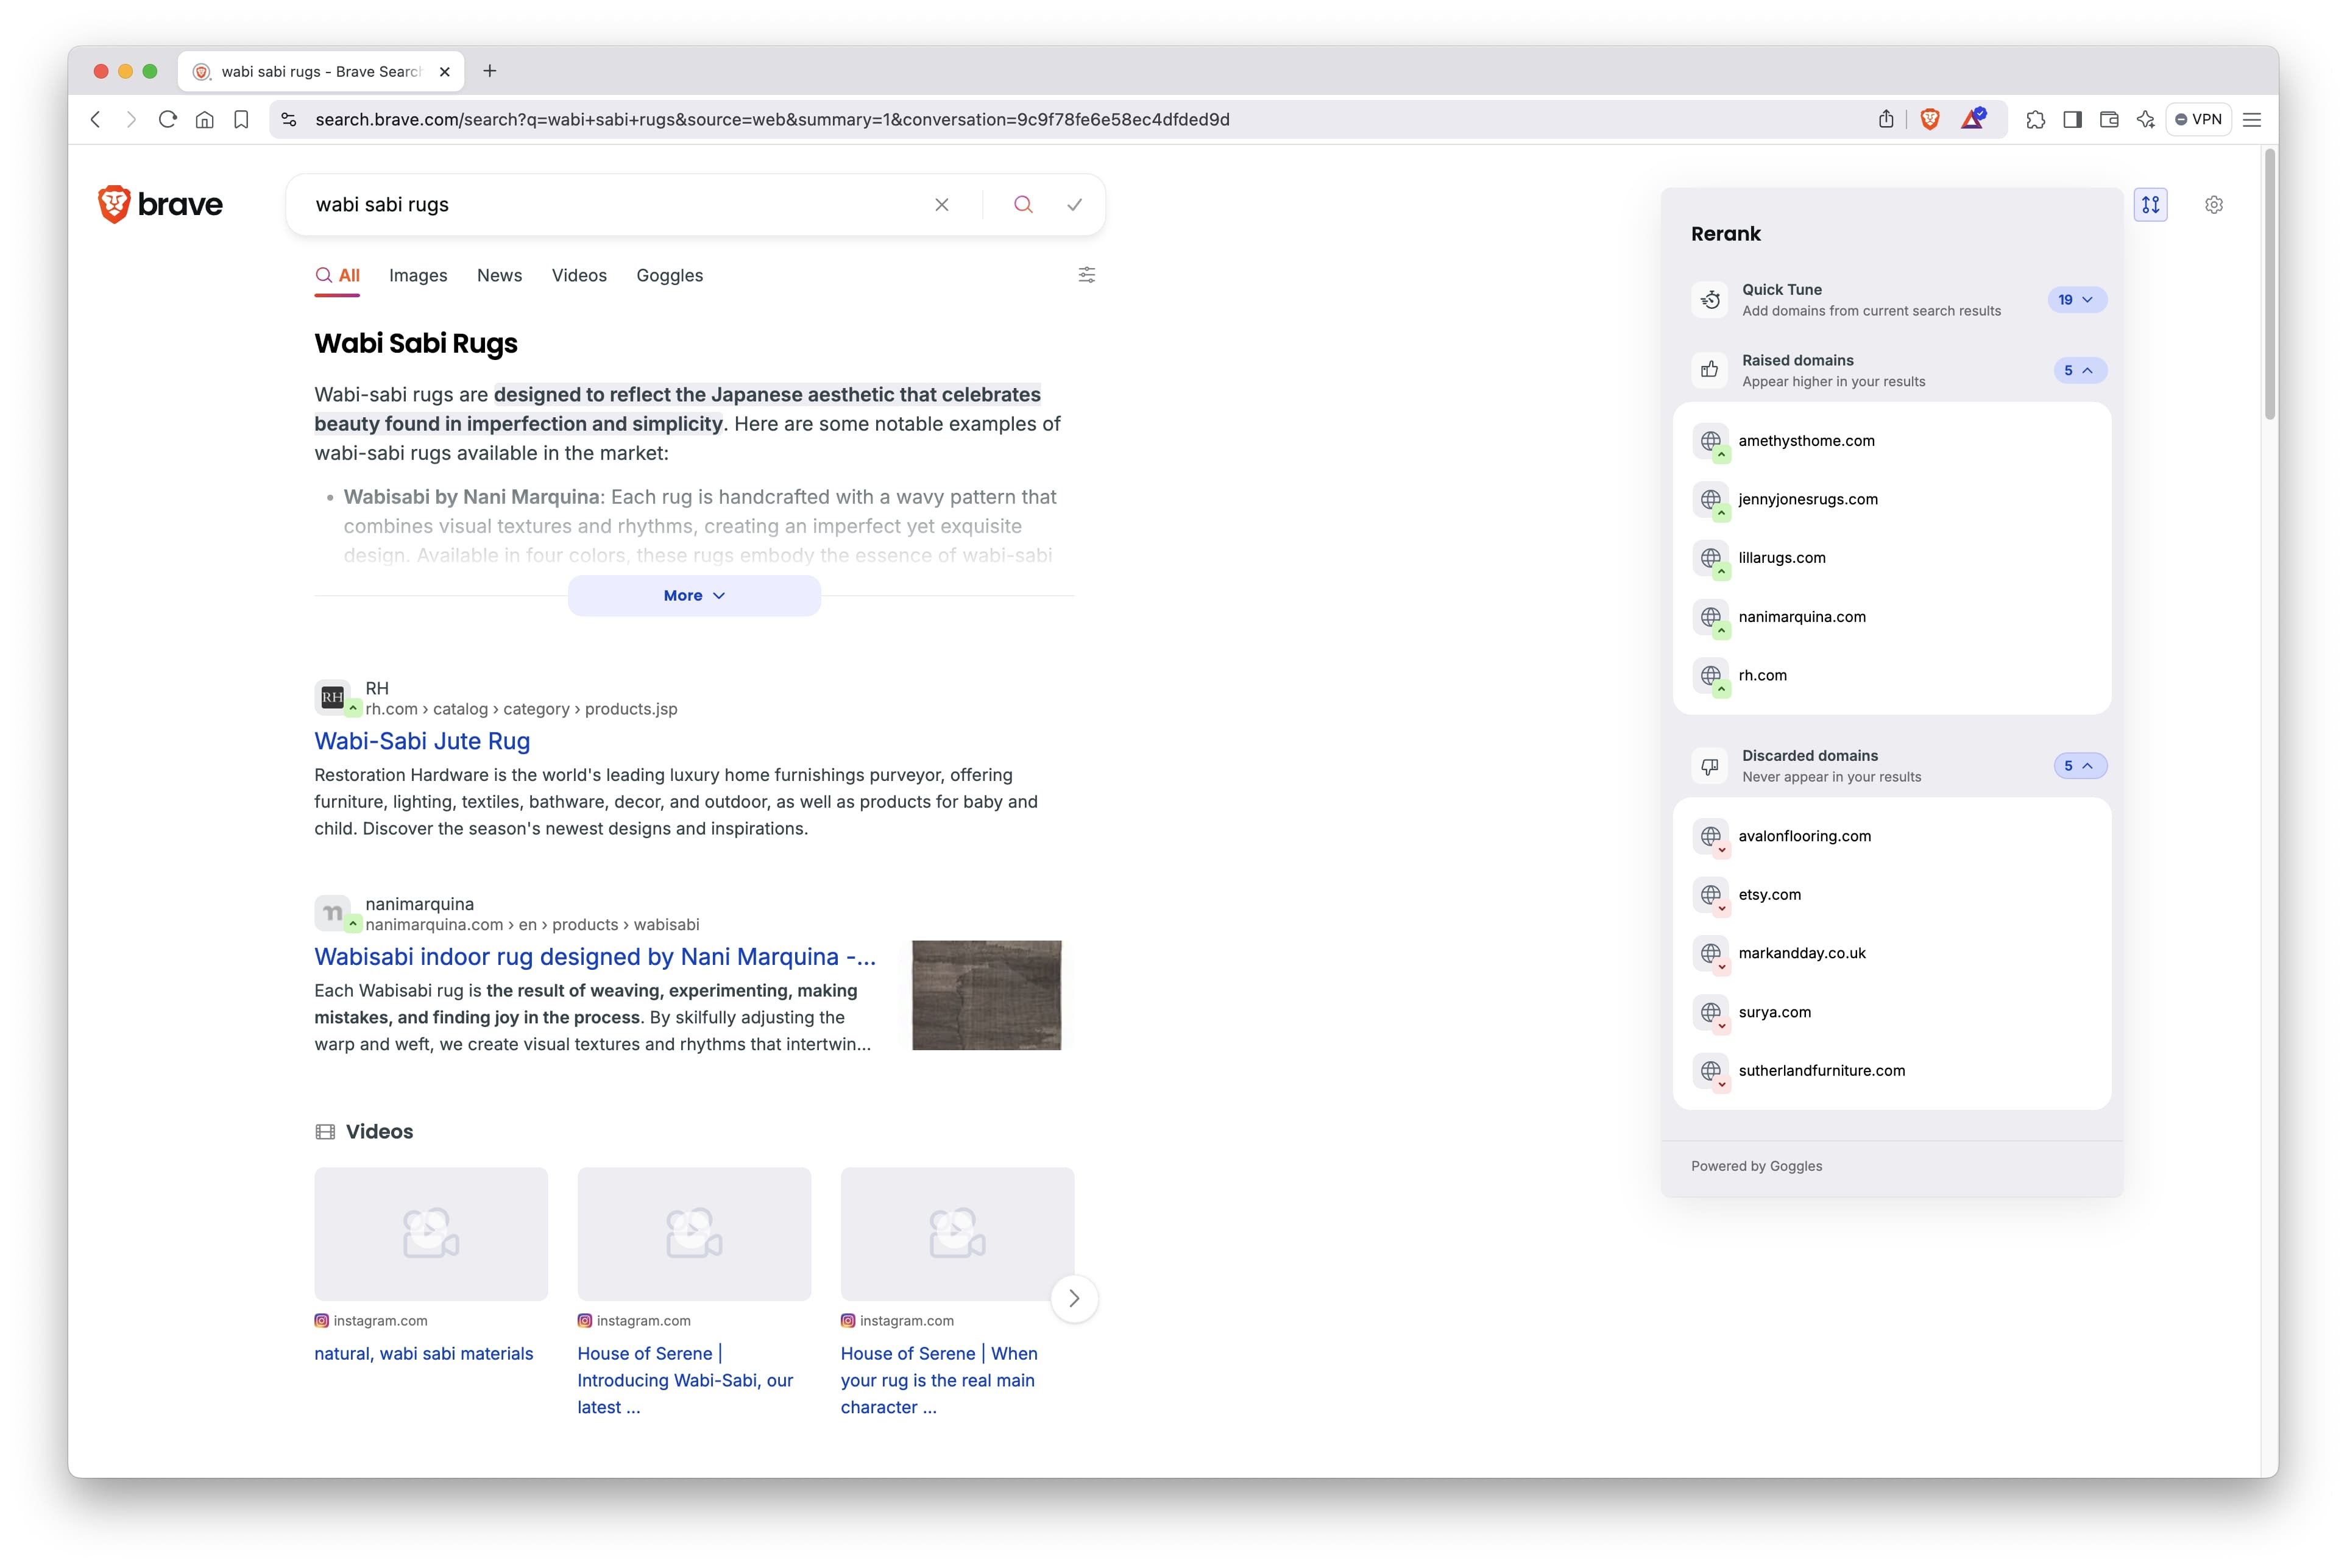Select the All results tab
This screenshot has height=1568, width=2347.
337,276
